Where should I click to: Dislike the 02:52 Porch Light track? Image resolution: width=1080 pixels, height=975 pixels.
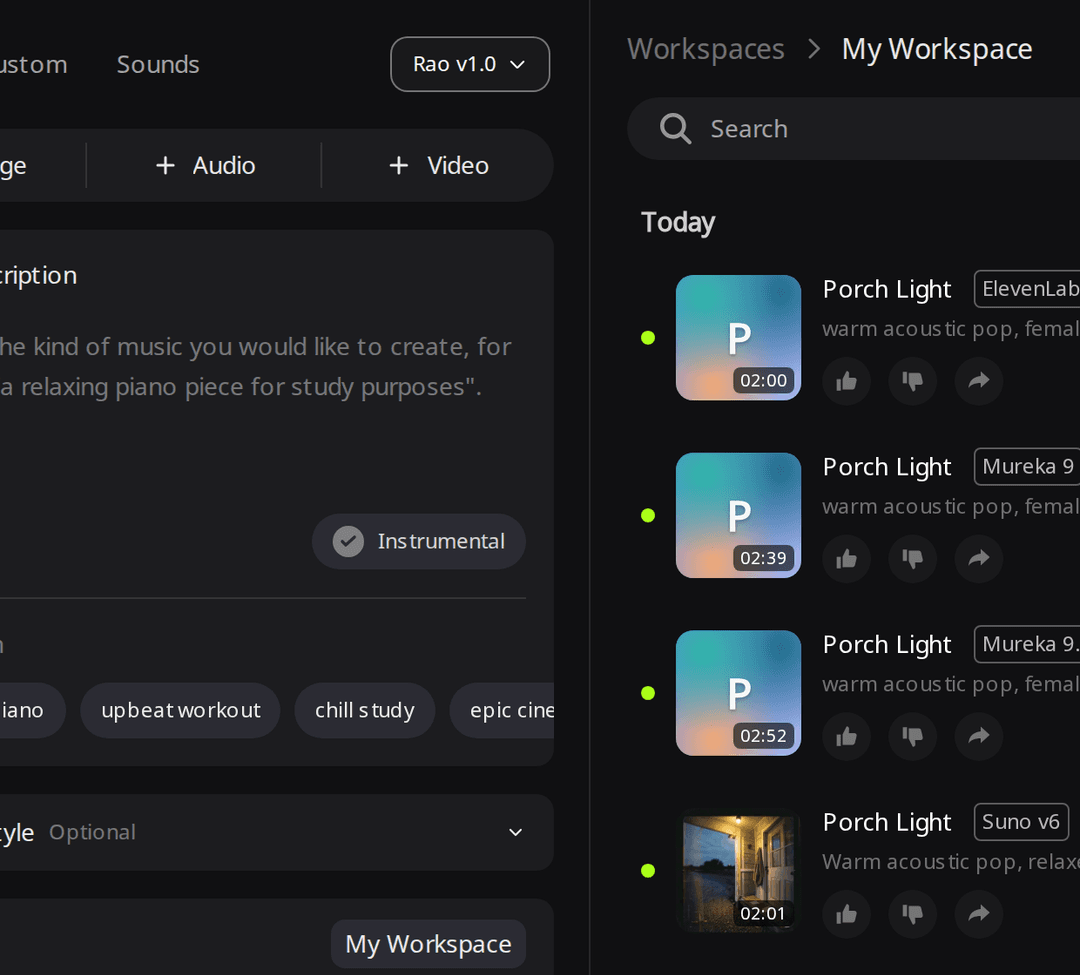pos(913,736)
